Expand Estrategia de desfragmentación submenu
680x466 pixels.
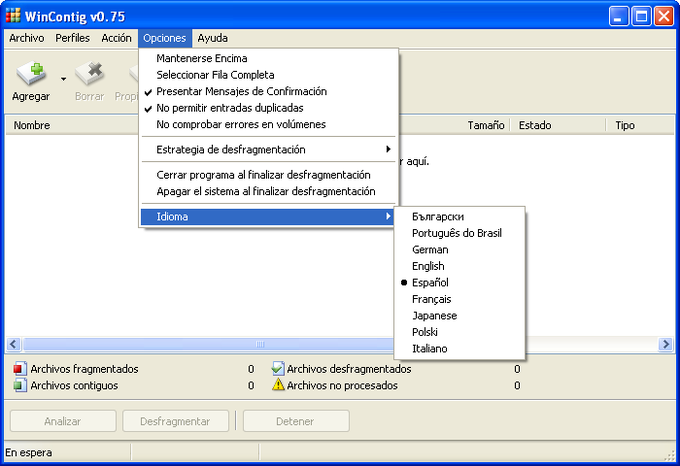[269, 150]
